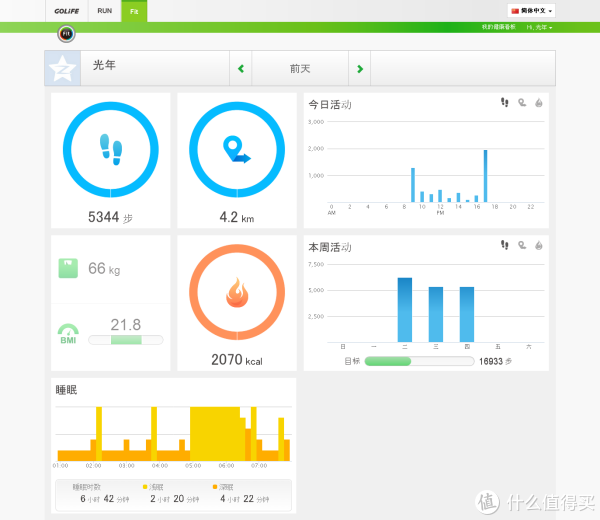Select the Fit tab
600x520 pixels.
pos(133,11)
